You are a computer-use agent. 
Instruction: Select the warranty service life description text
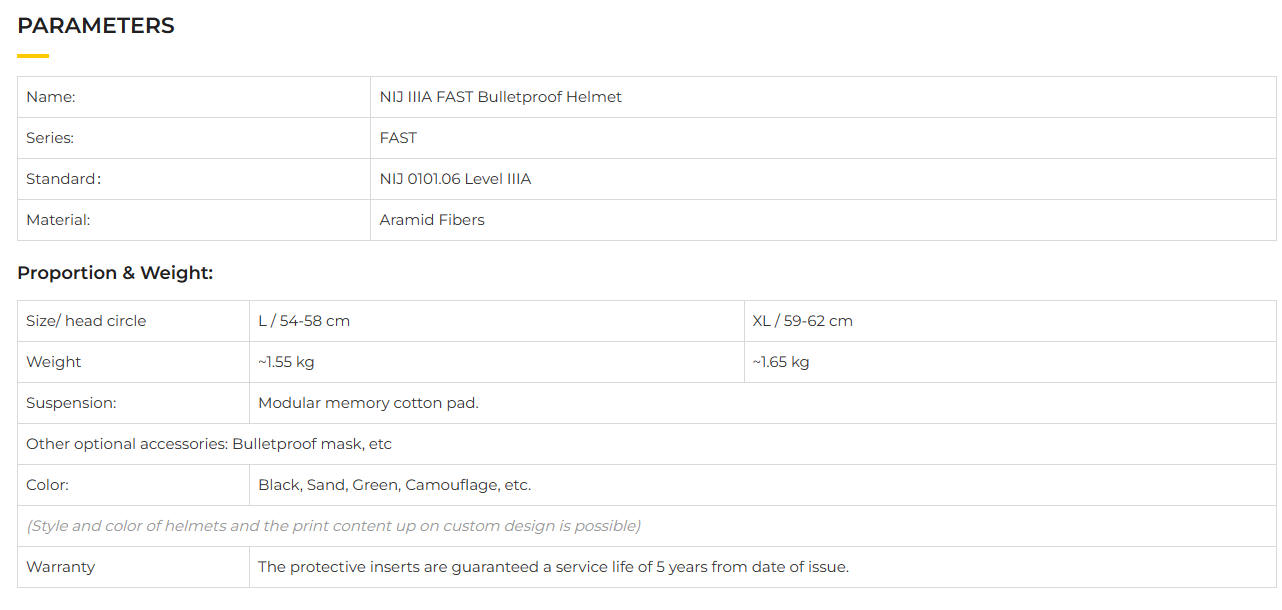(x=553, y=567)
